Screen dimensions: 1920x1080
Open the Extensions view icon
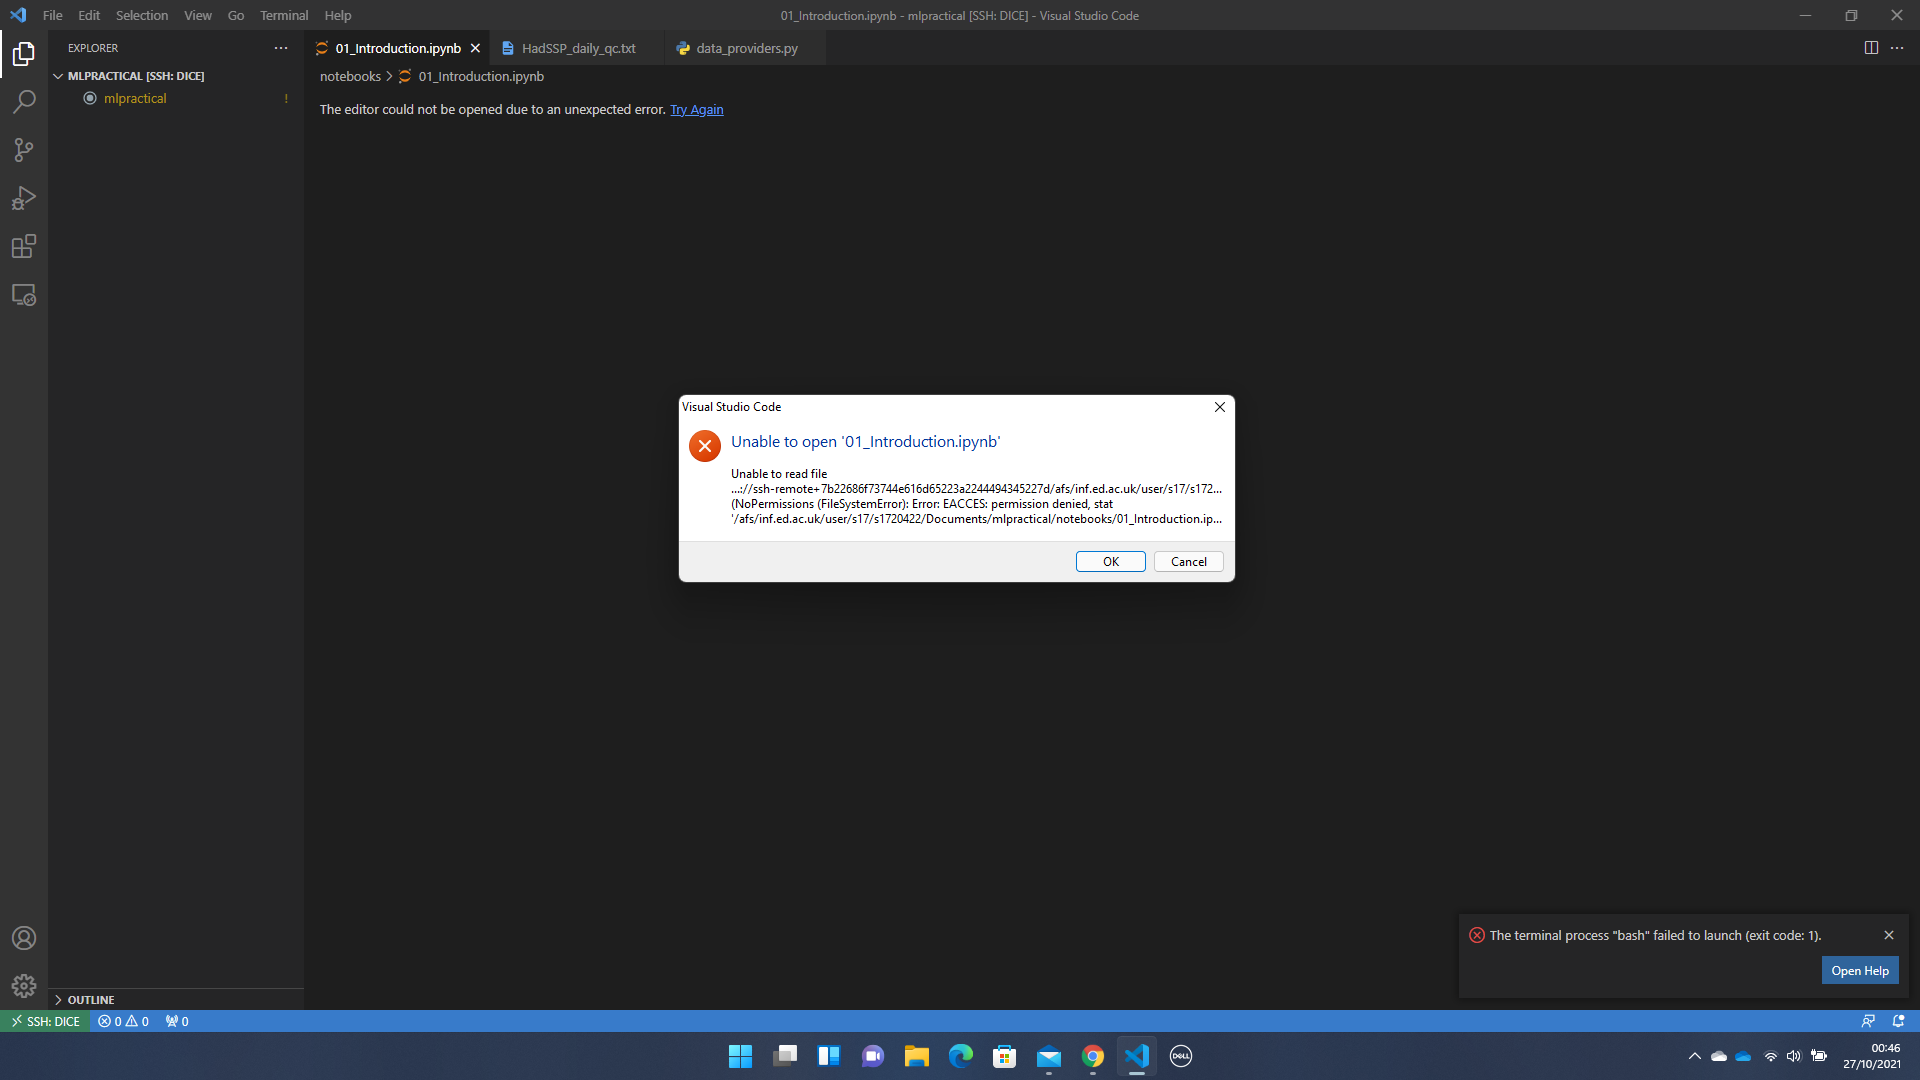24,246
